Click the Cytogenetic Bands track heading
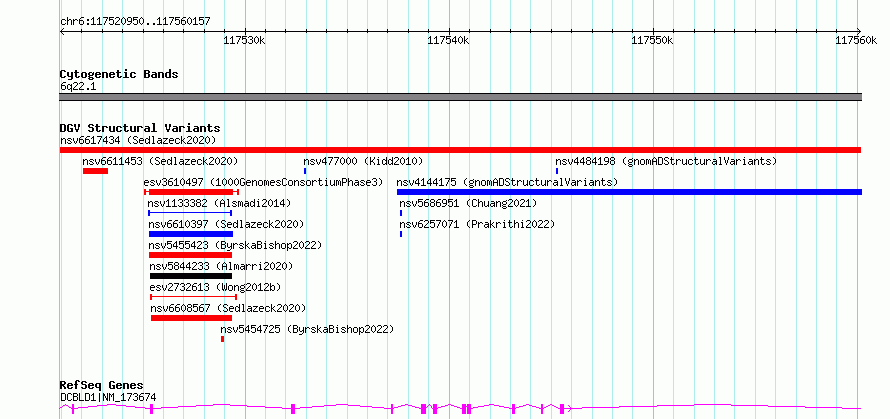The image size is (890, 419). [119, 74]
